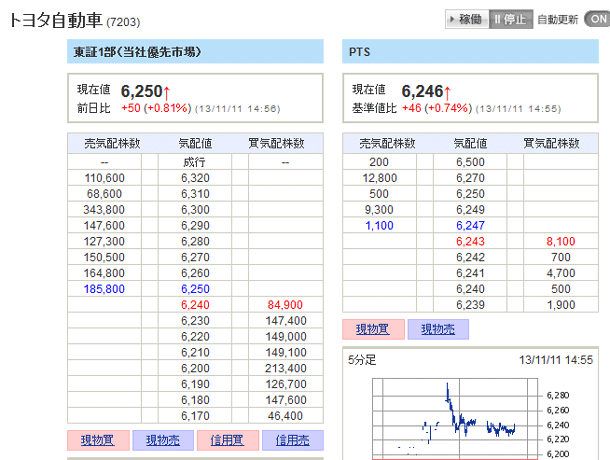Screen dimensions: 610x460
Task: Click the 5分足 price chart
Action: tap(455, 418)
